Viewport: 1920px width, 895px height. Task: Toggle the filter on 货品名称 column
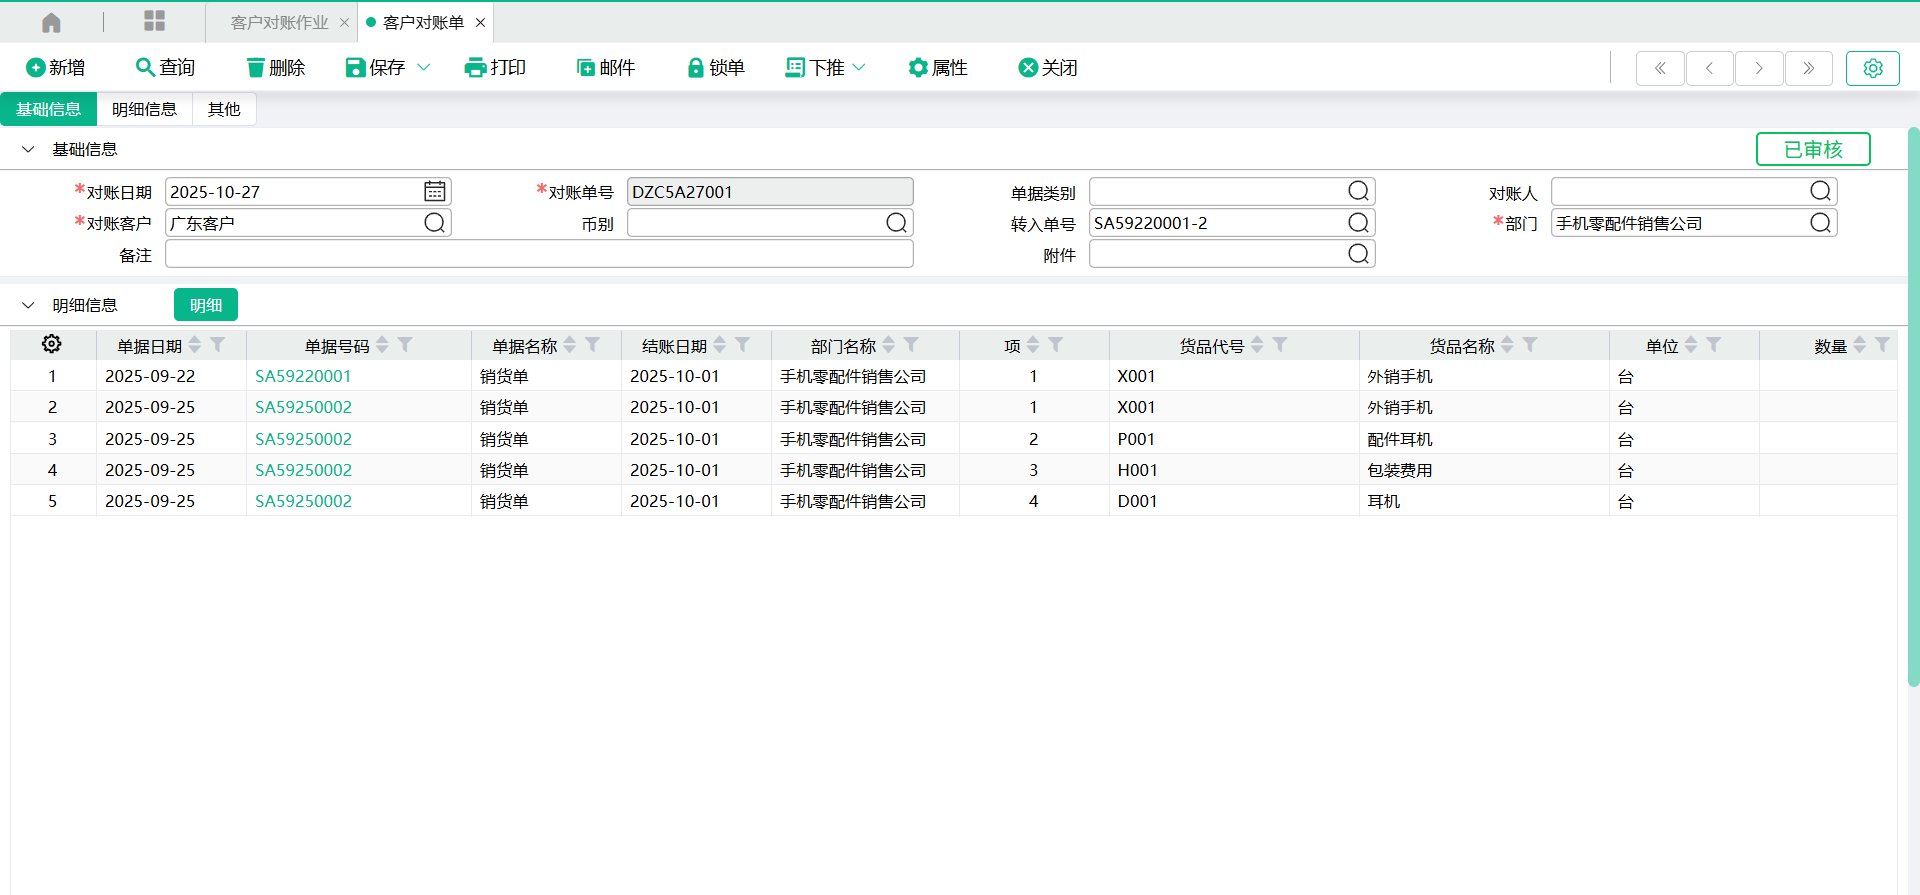click(x=1530, y=345)
